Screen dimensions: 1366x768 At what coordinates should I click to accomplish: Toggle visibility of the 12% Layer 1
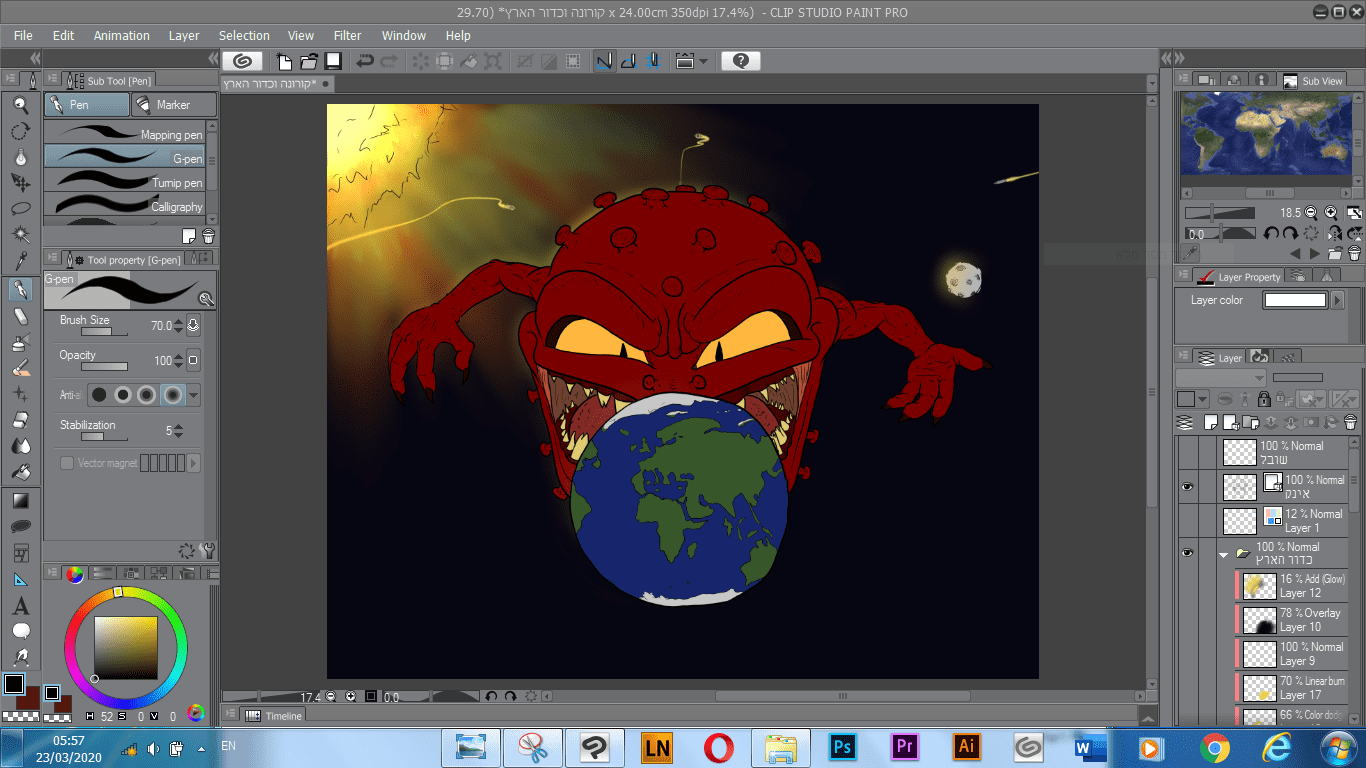click(x=1187, y=520)
